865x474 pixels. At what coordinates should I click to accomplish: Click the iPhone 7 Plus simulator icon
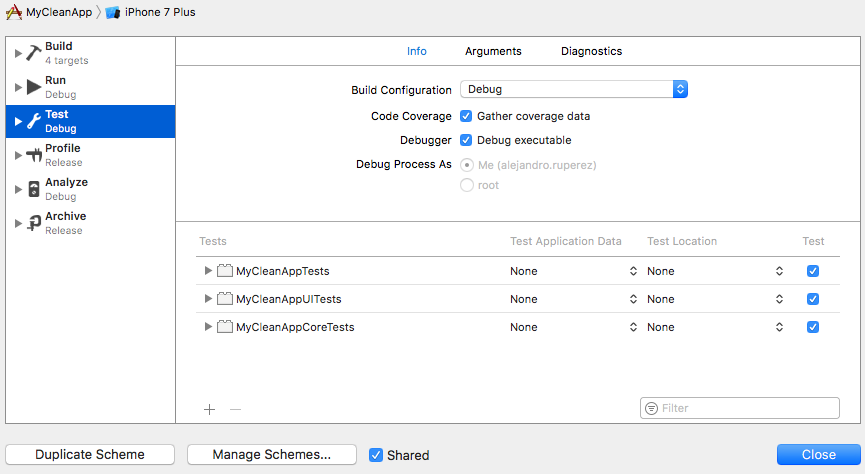pyautogui.click(x=113, y=13)
